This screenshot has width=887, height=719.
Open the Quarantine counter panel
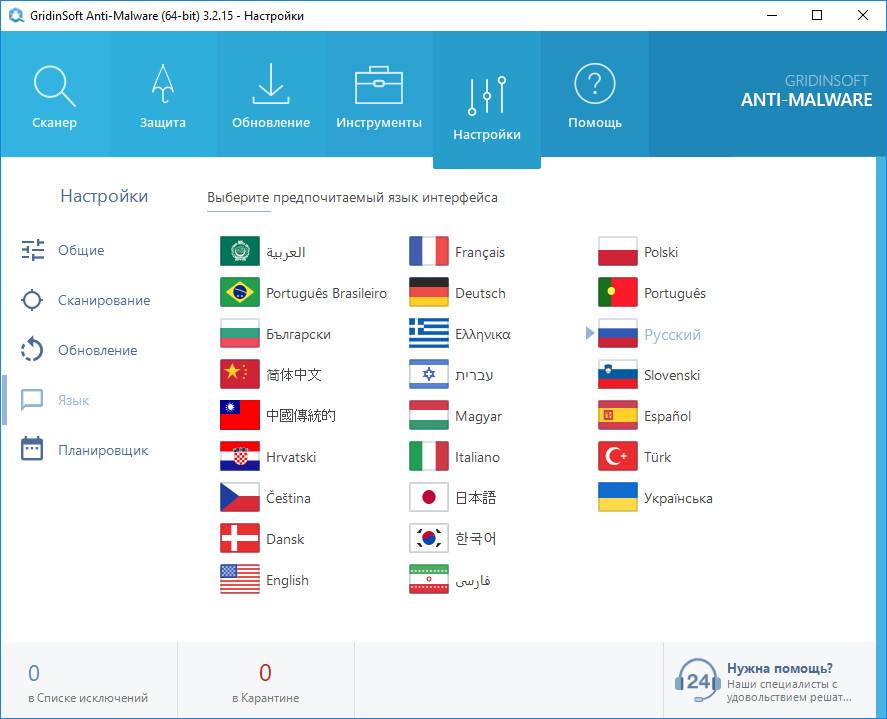tap(265, 681)
